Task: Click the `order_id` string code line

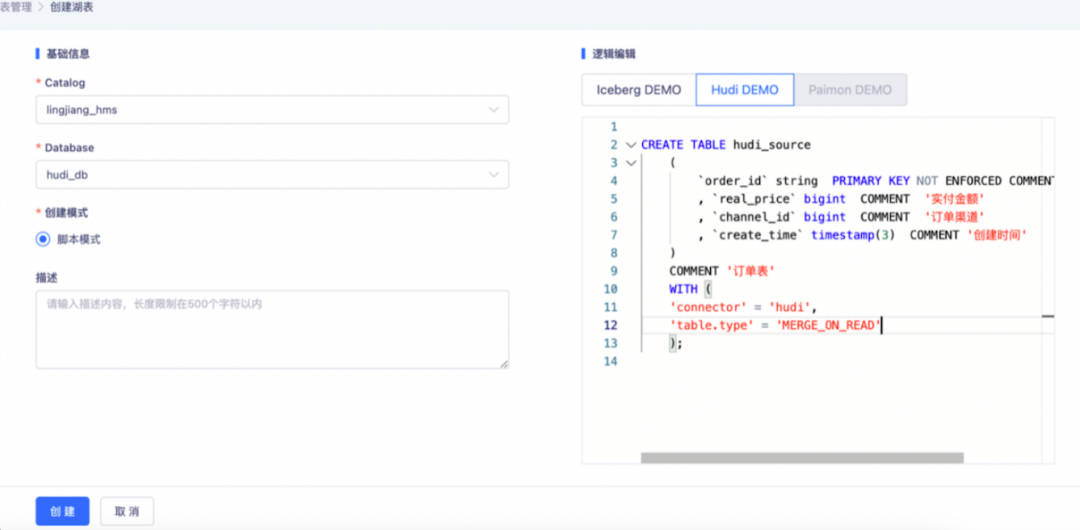Action: 876,181
